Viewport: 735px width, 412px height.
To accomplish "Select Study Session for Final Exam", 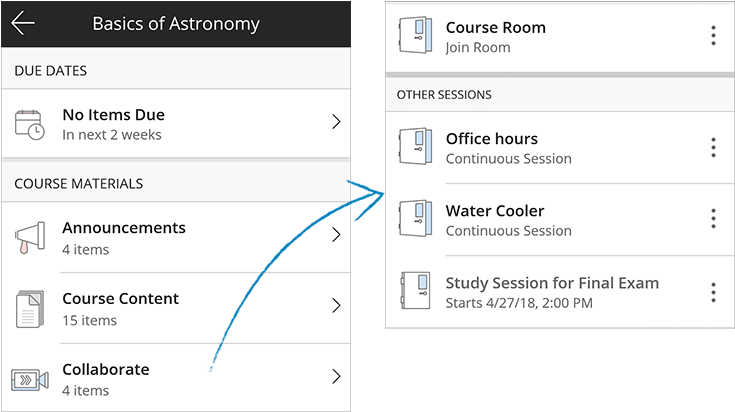I will pyautogui.click(x=552, y=283).
